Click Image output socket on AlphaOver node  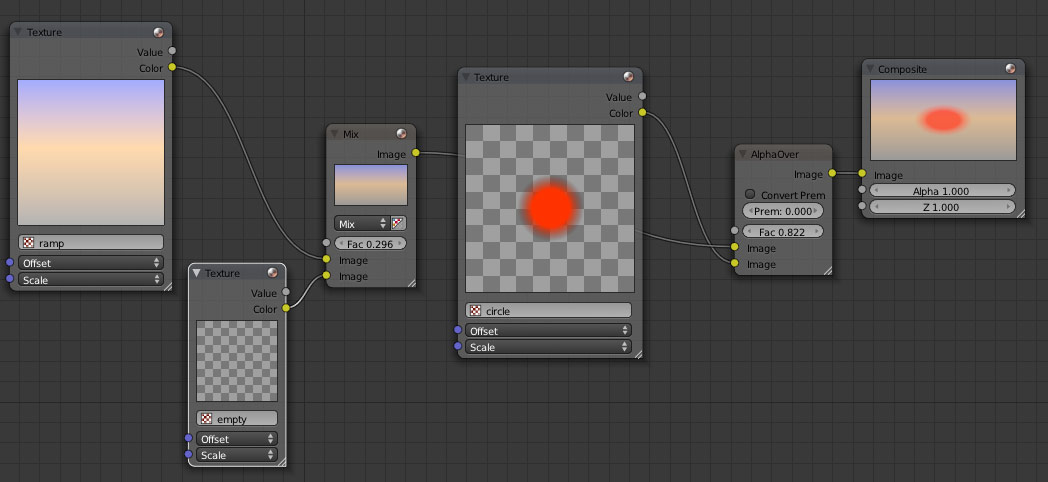point(832,173)
